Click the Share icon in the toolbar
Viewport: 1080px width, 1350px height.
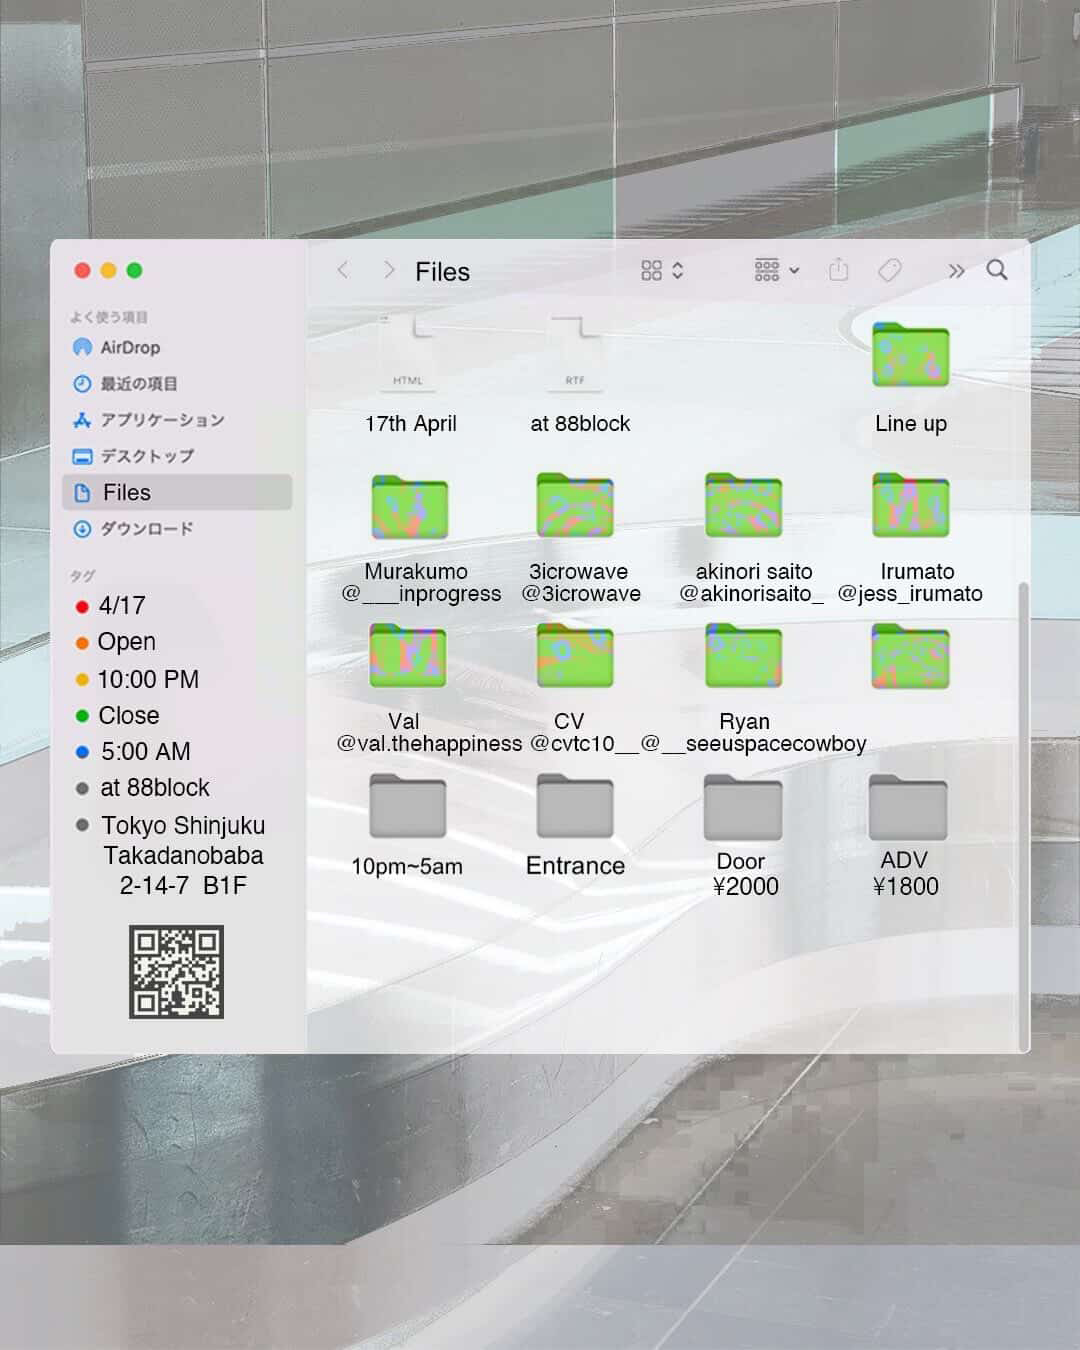point(838,270)
